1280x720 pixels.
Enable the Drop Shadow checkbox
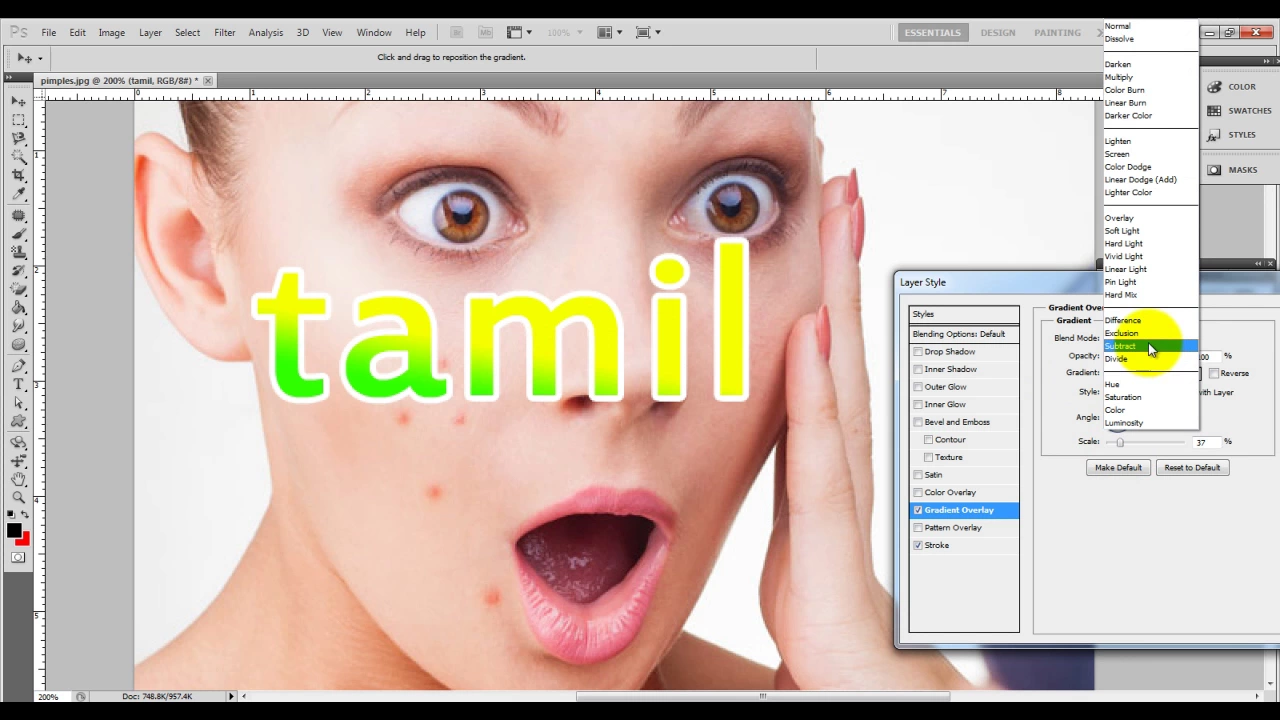(x=918, y=352)
